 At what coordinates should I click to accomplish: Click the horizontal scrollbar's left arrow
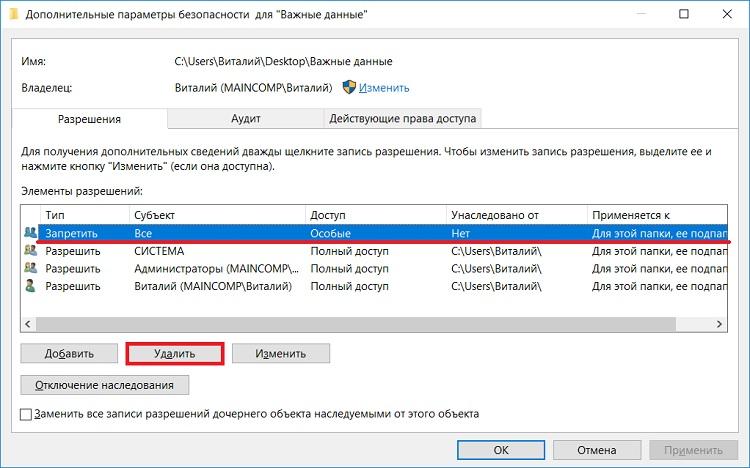click(x=28, y=324)
